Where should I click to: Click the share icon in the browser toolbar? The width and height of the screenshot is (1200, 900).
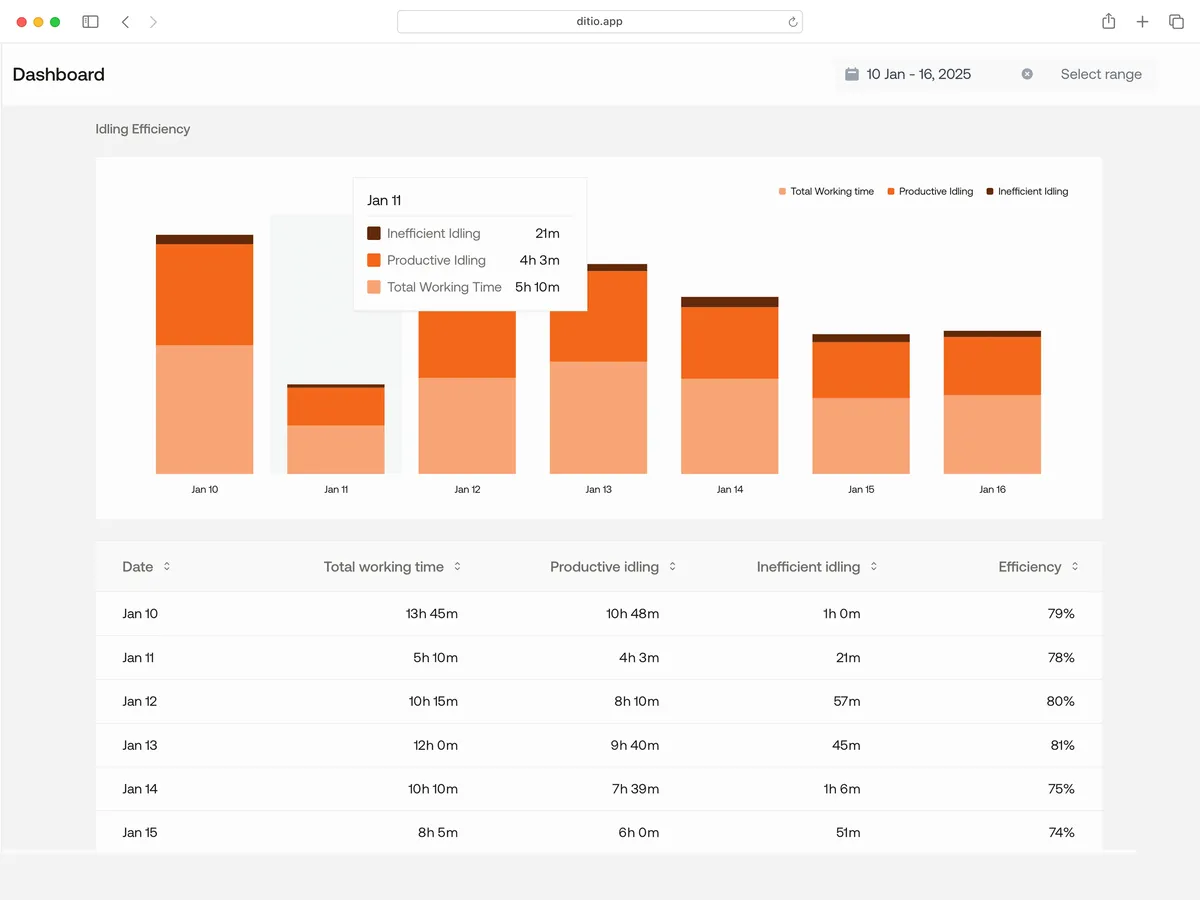tap(1108, 21)
